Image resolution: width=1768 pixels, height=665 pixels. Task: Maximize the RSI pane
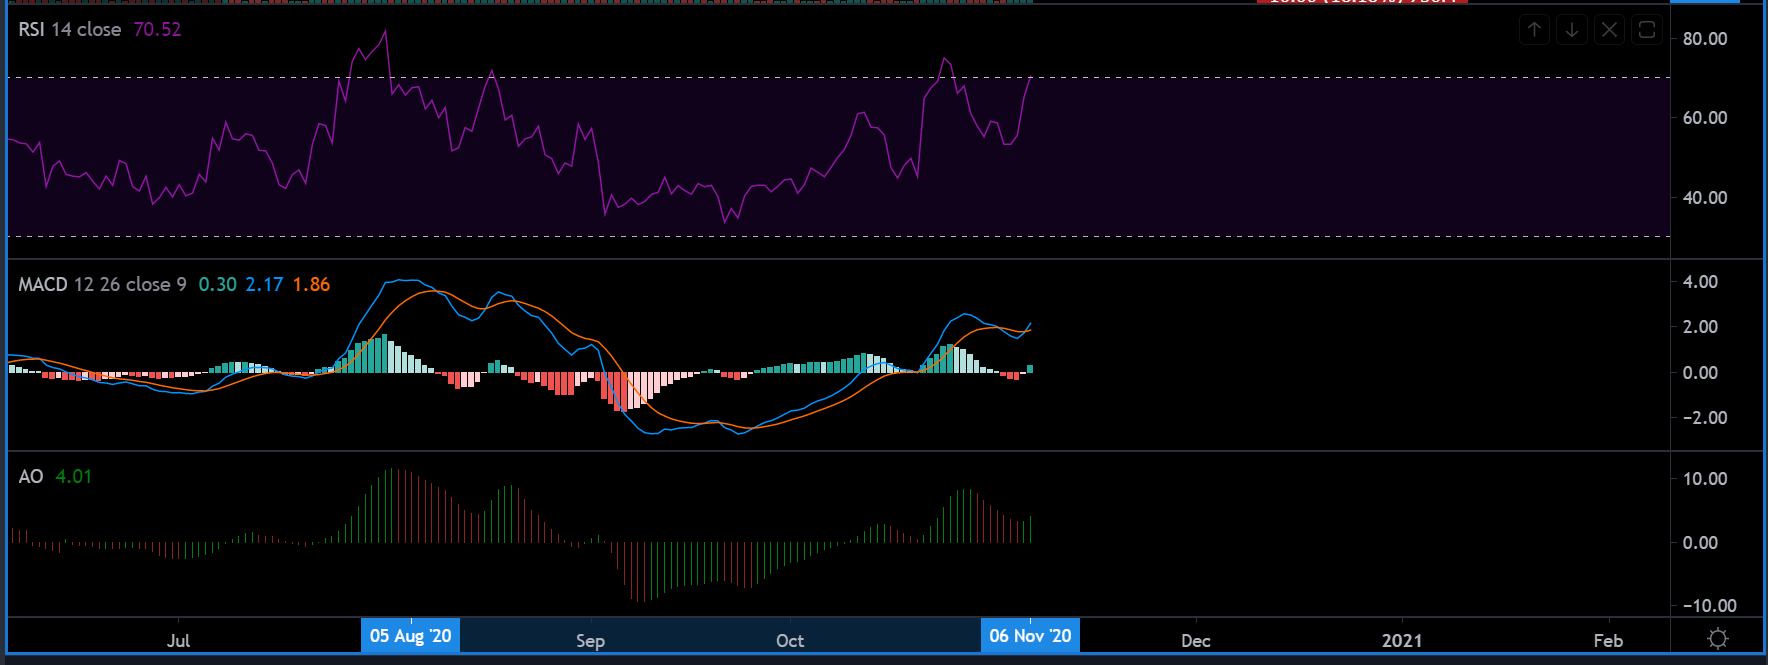(x=1646, y=30)
